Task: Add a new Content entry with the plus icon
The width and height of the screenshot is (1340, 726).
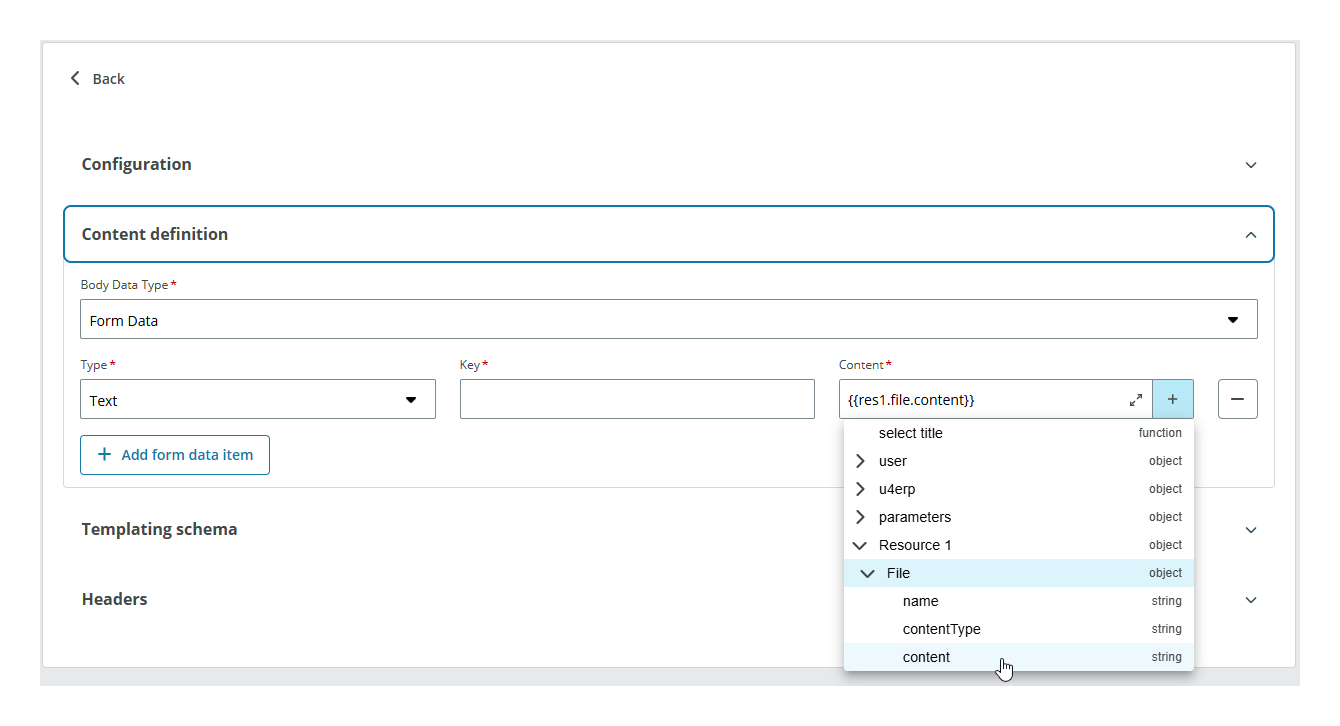Action: [x=1172, y=398]
